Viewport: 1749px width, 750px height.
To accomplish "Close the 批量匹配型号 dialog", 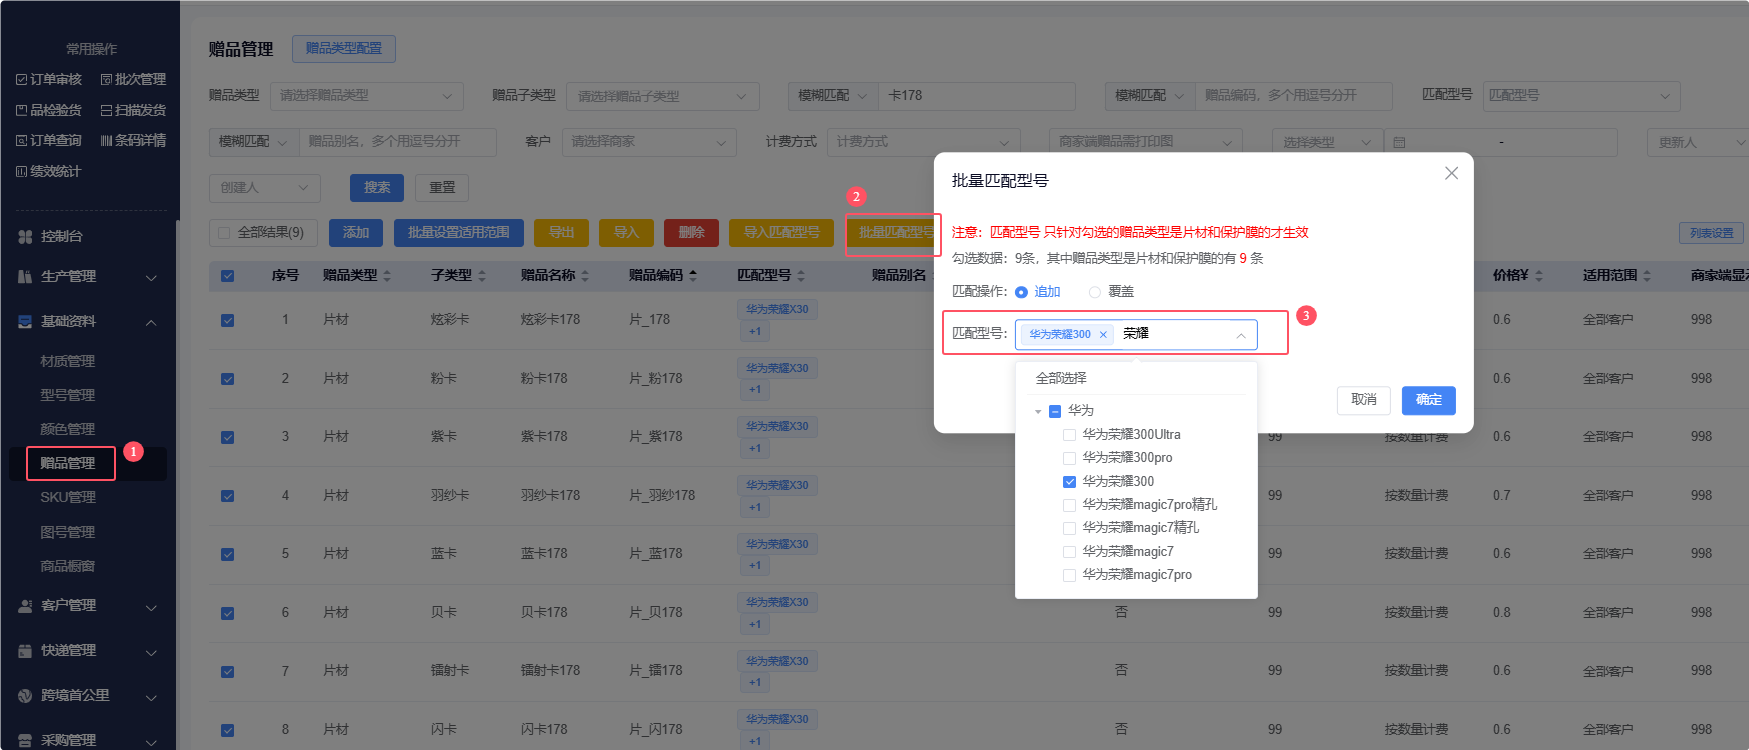I will (1451, 173).
